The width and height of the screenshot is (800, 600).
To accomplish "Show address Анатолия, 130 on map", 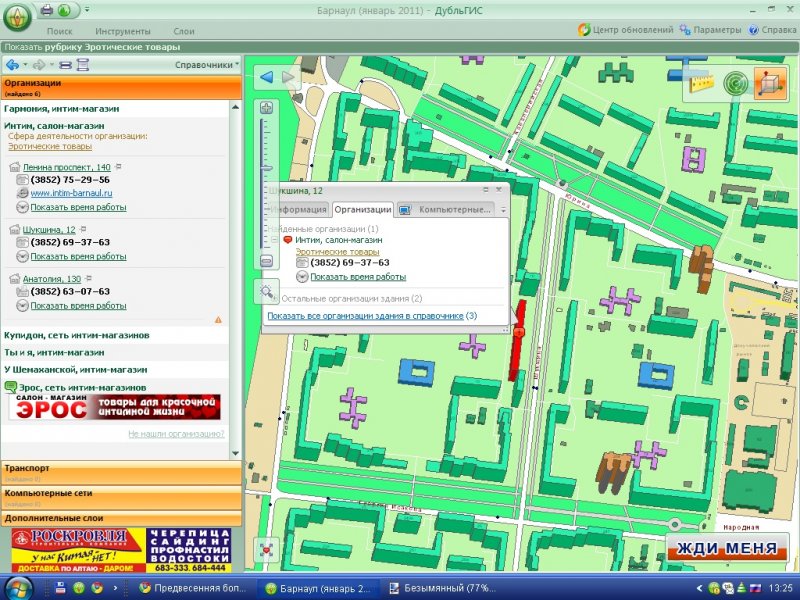I will [52, 279].
